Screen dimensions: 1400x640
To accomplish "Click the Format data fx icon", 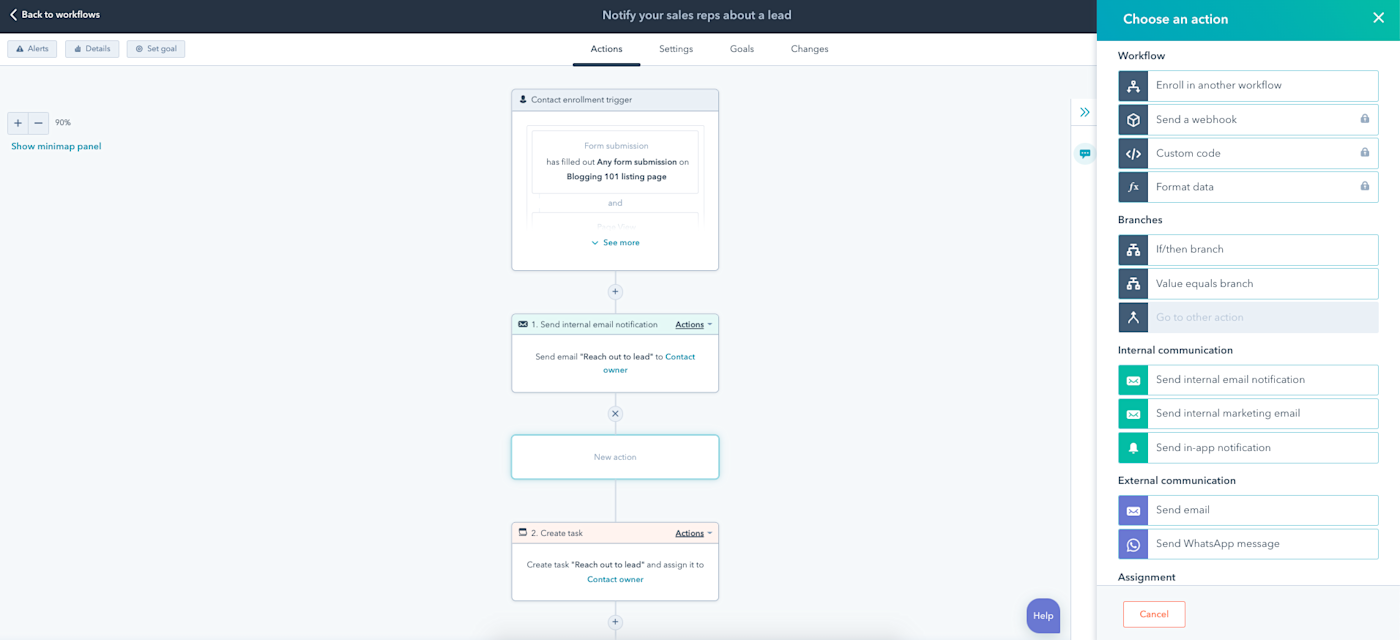I will (1133, 187).
